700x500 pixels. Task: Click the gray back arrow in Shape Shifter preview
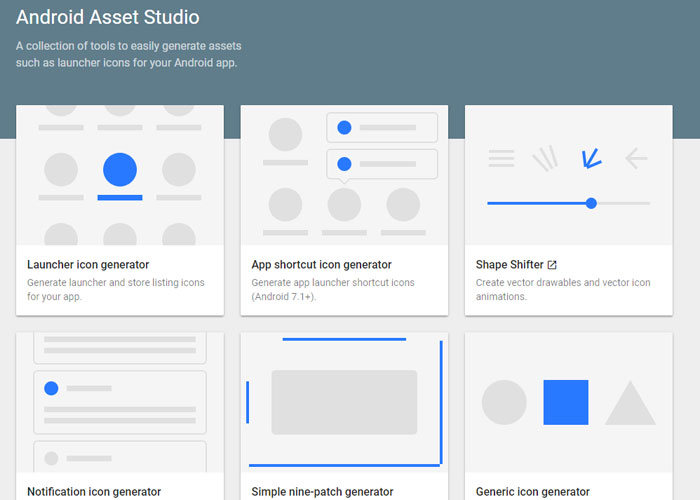point(636,158)
